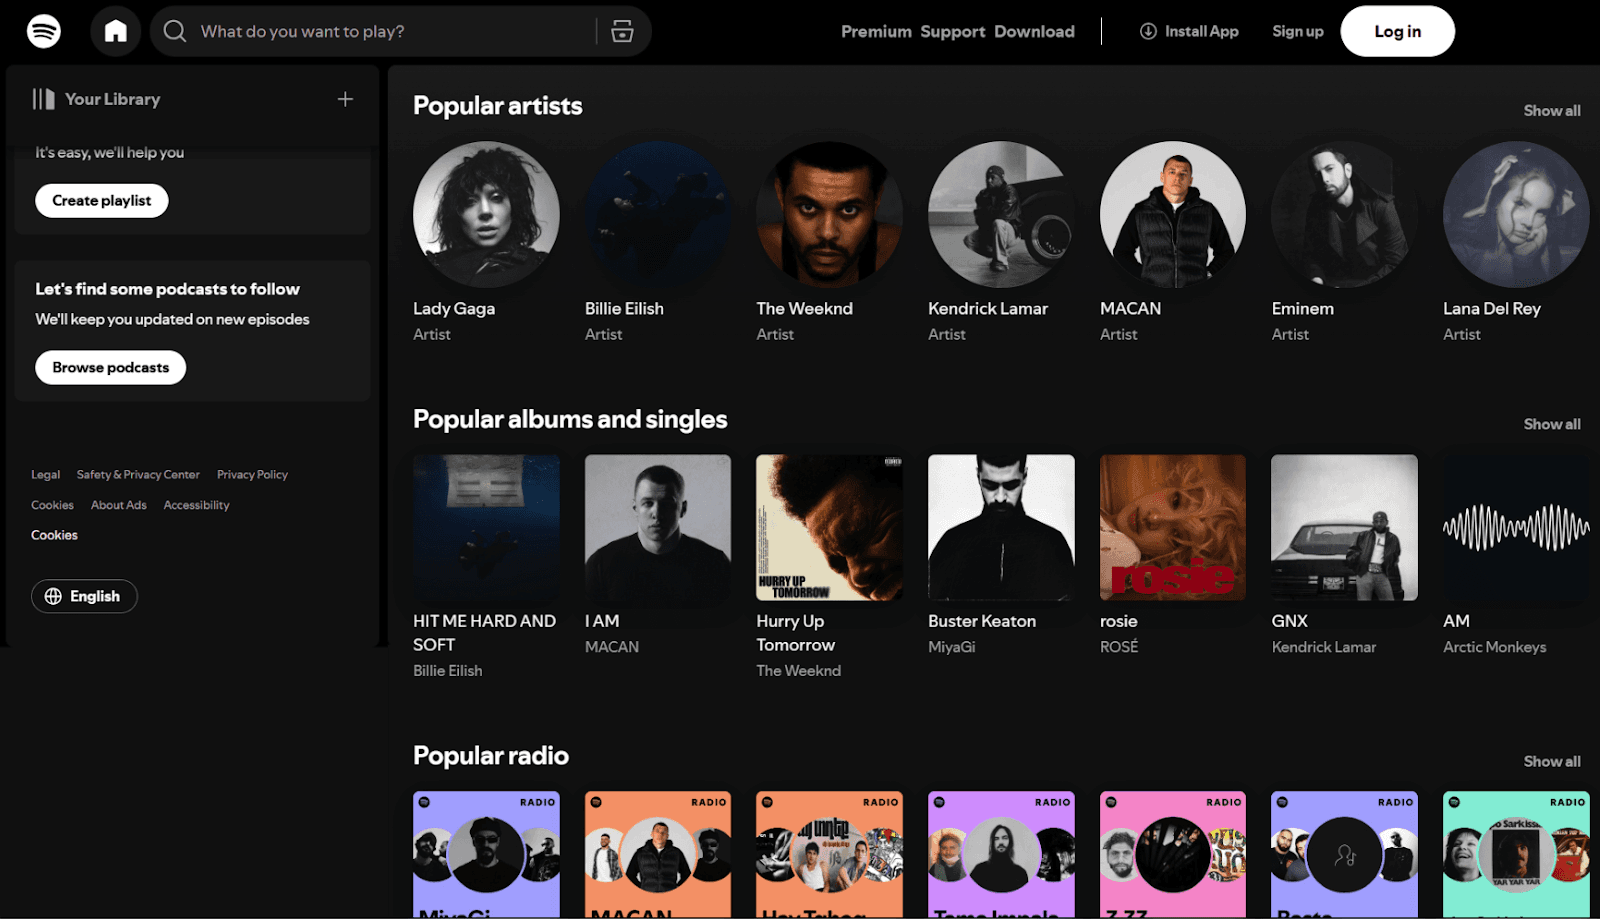Open the Popular radio section heading

coord(491,755)
